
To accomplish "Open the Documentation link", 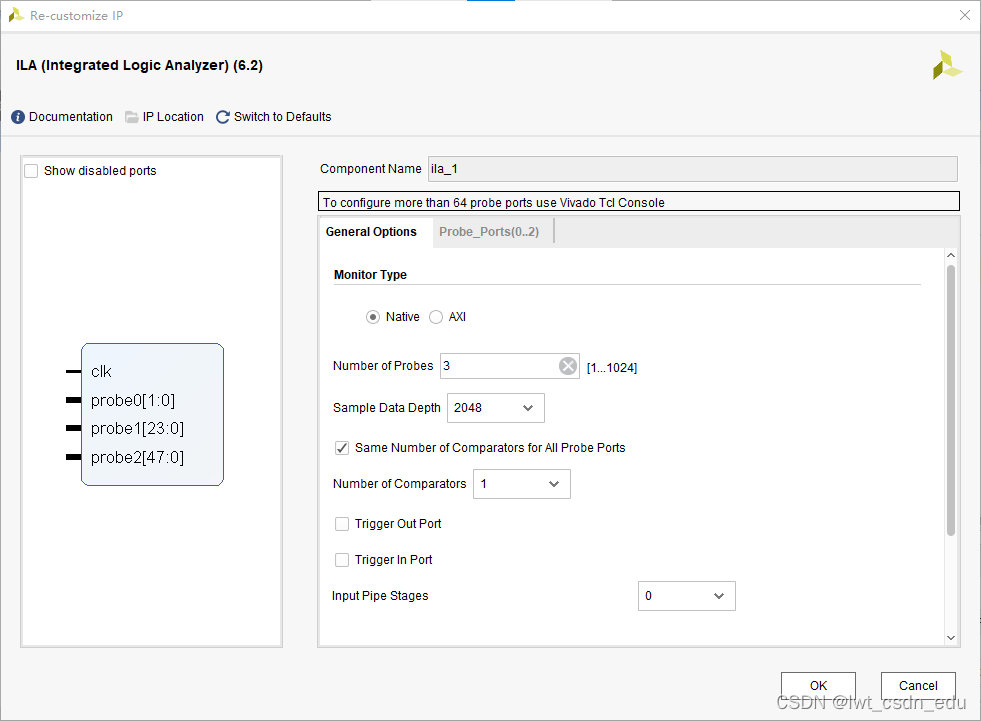I will point(71,117).
